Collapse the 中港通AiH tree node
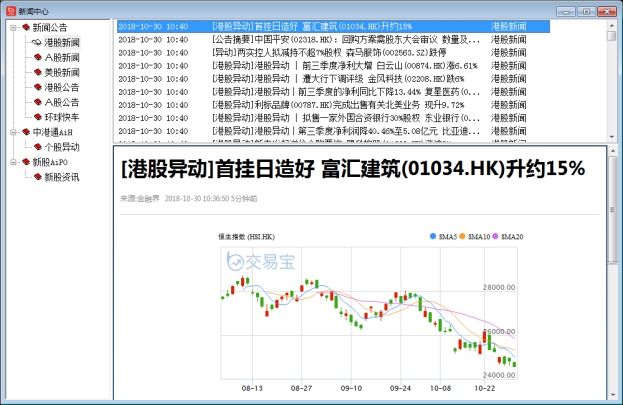This screenshot has height=405, width=623. (x=12, y=132)
